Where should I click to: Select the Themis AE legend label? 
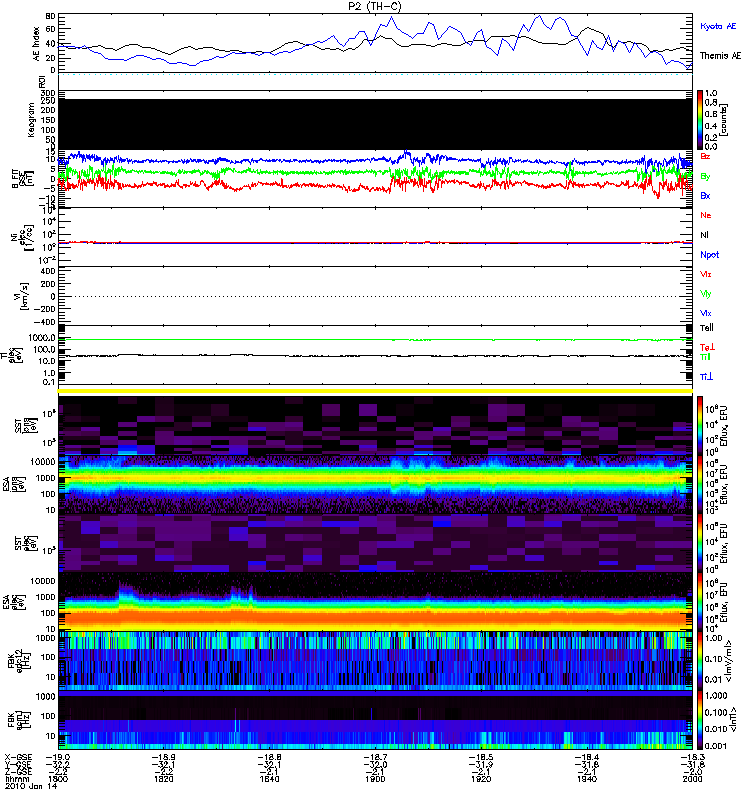point(720,56)
